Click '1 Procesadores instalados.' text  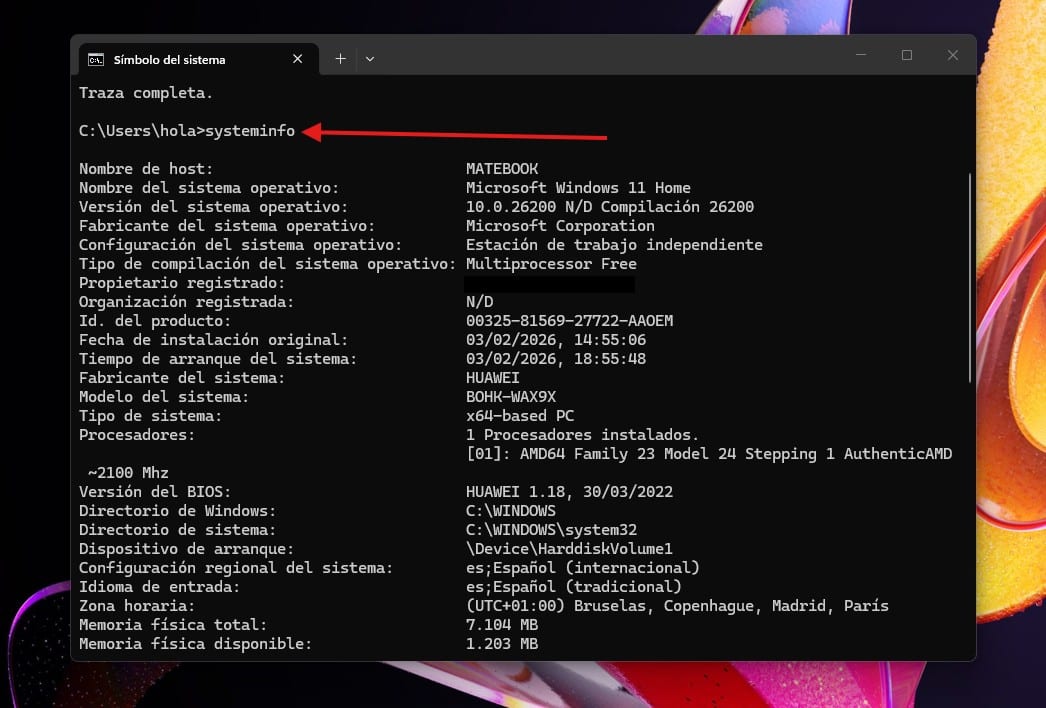(582, 435)
